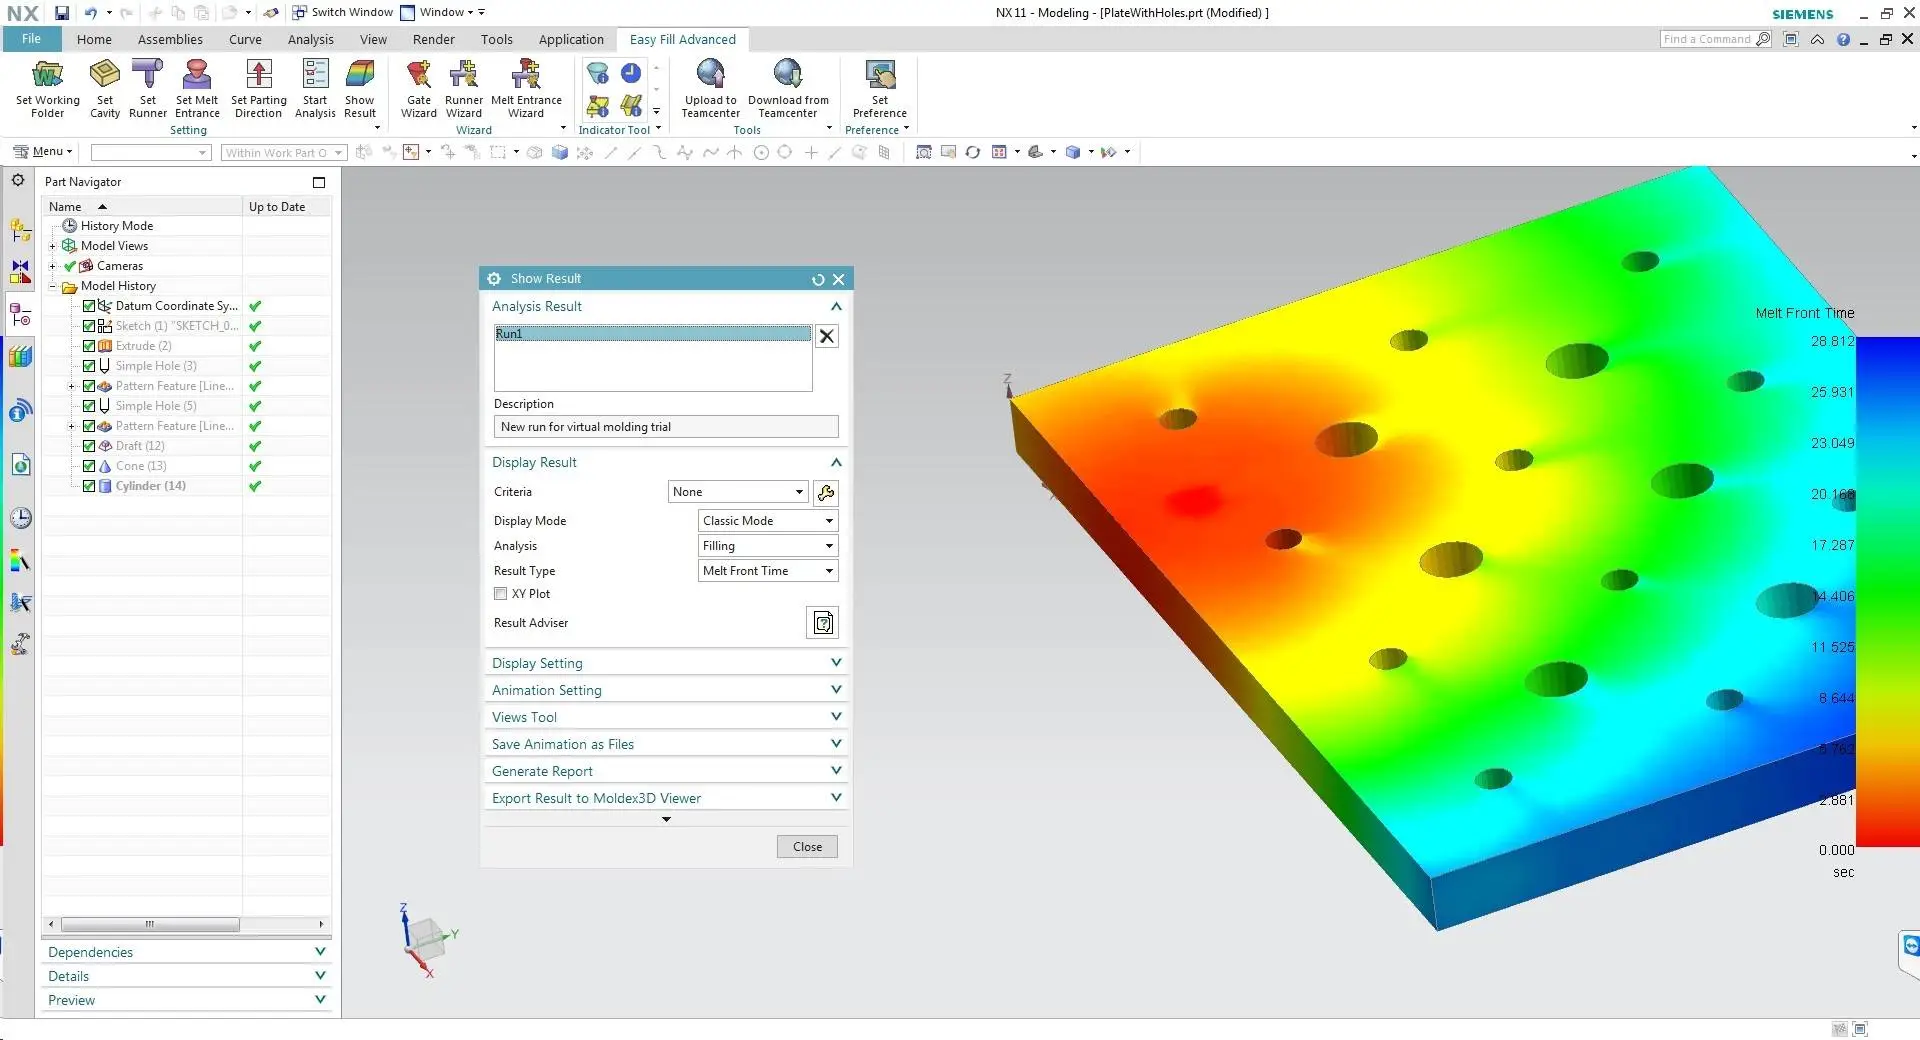The height and width of the screenshot is (1040, 1920).
Task: Open the File menu
Action: [x=32, y=39]
